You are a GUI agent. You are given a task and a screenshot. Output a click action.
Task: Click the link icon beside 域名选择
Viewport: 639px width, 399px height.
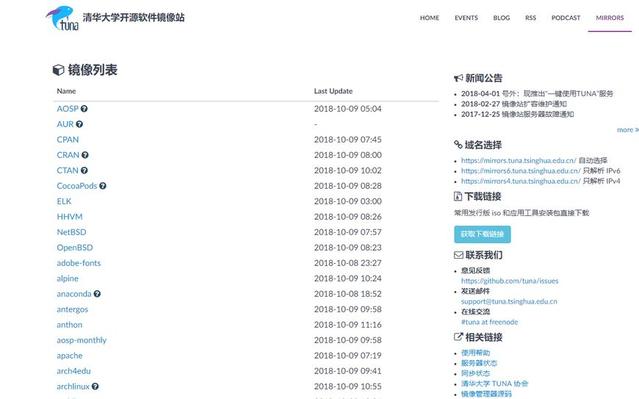tap(458, 144)
